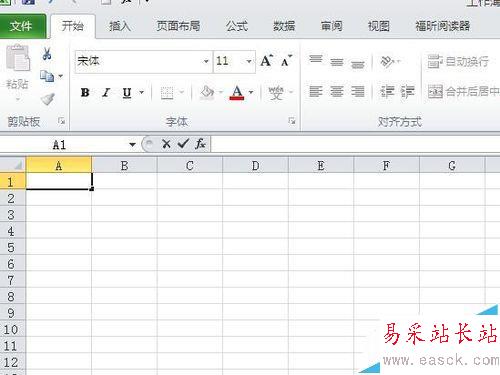
Task: Cancel formula entry X button
Action: pos(166,144)
